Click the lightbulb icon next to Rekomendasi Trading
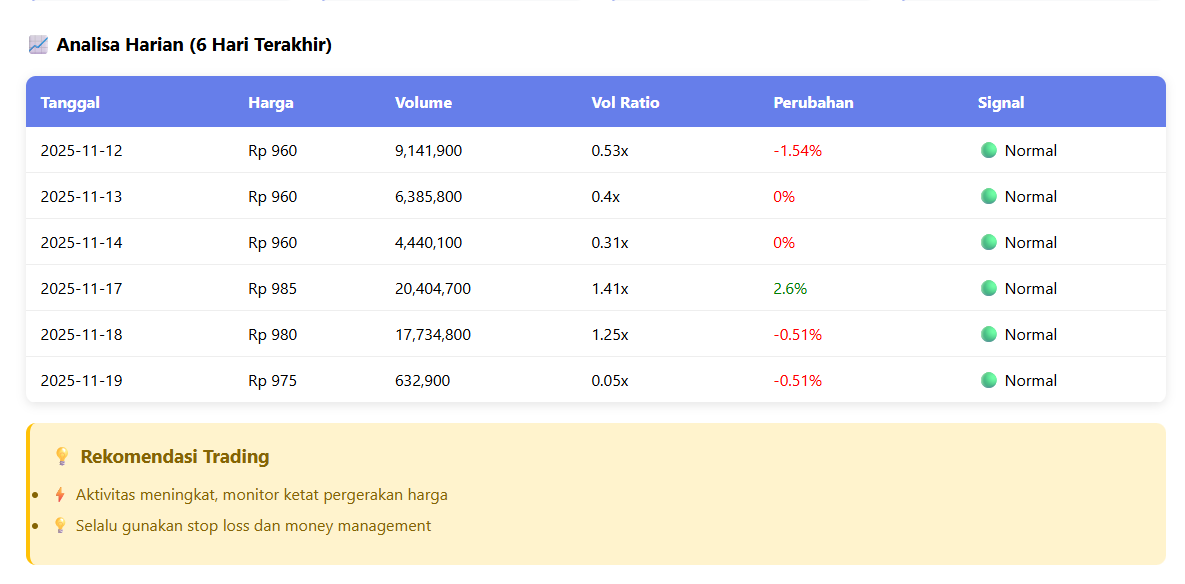Viewport: 1185px width, 584px height. (62, 457)
